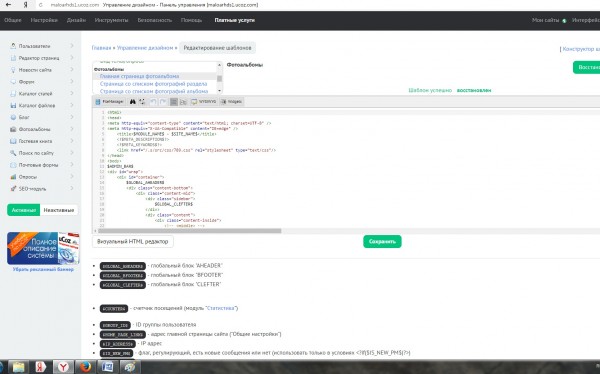Click the Убрать рекламный баннер link
This screenshot has height=374, width=600.
(x=43, y=269)
